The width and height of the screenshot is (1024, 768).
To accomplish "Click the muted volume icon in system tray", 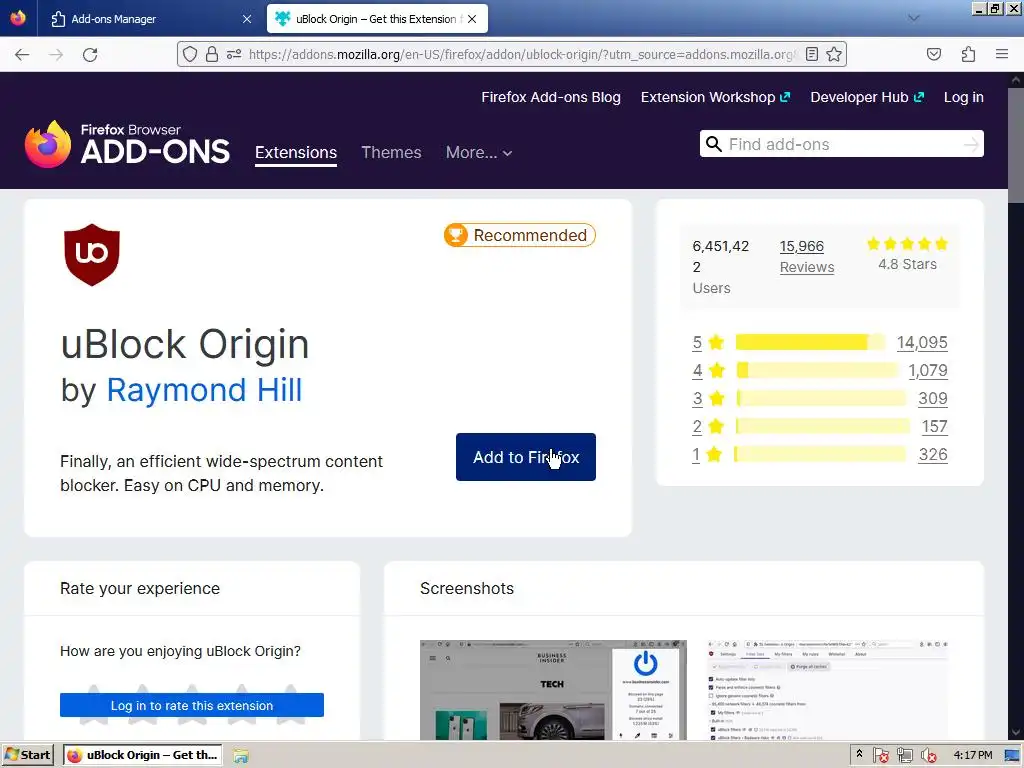I will point(928,755).
